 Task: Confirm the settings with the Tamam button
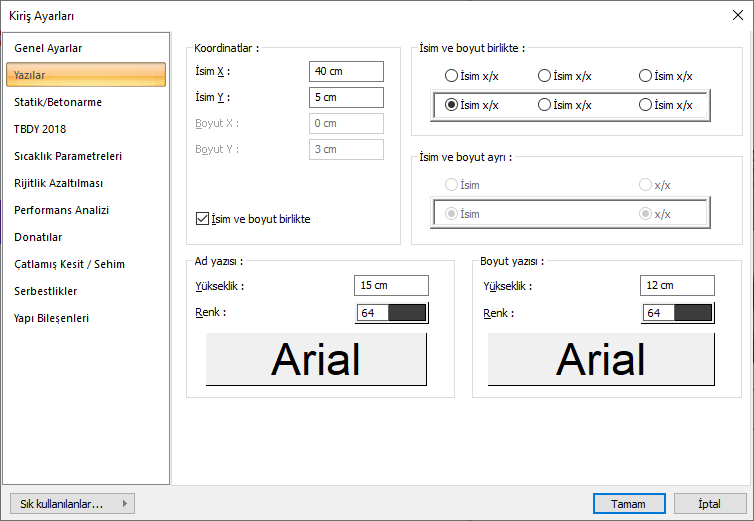(629, 504)
